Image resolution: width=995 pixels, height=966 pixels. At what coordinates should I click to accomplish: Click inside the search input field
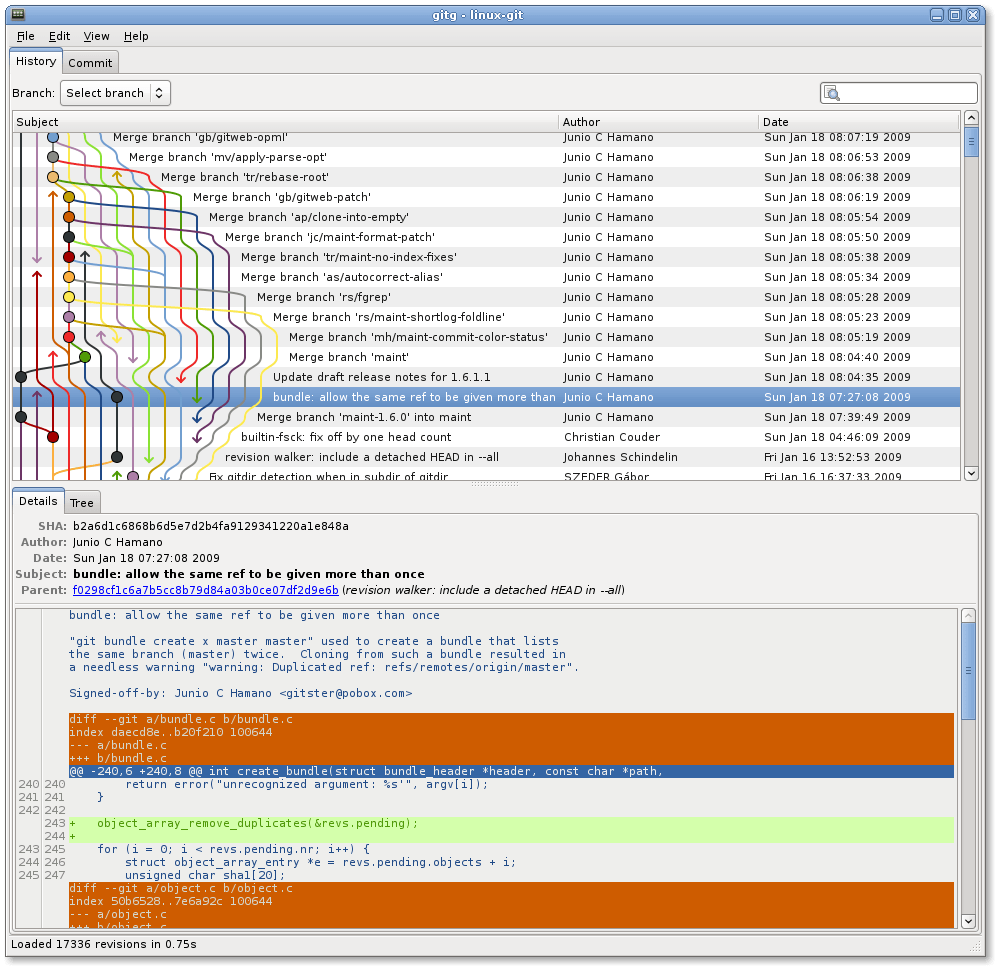tap(908, 93)
